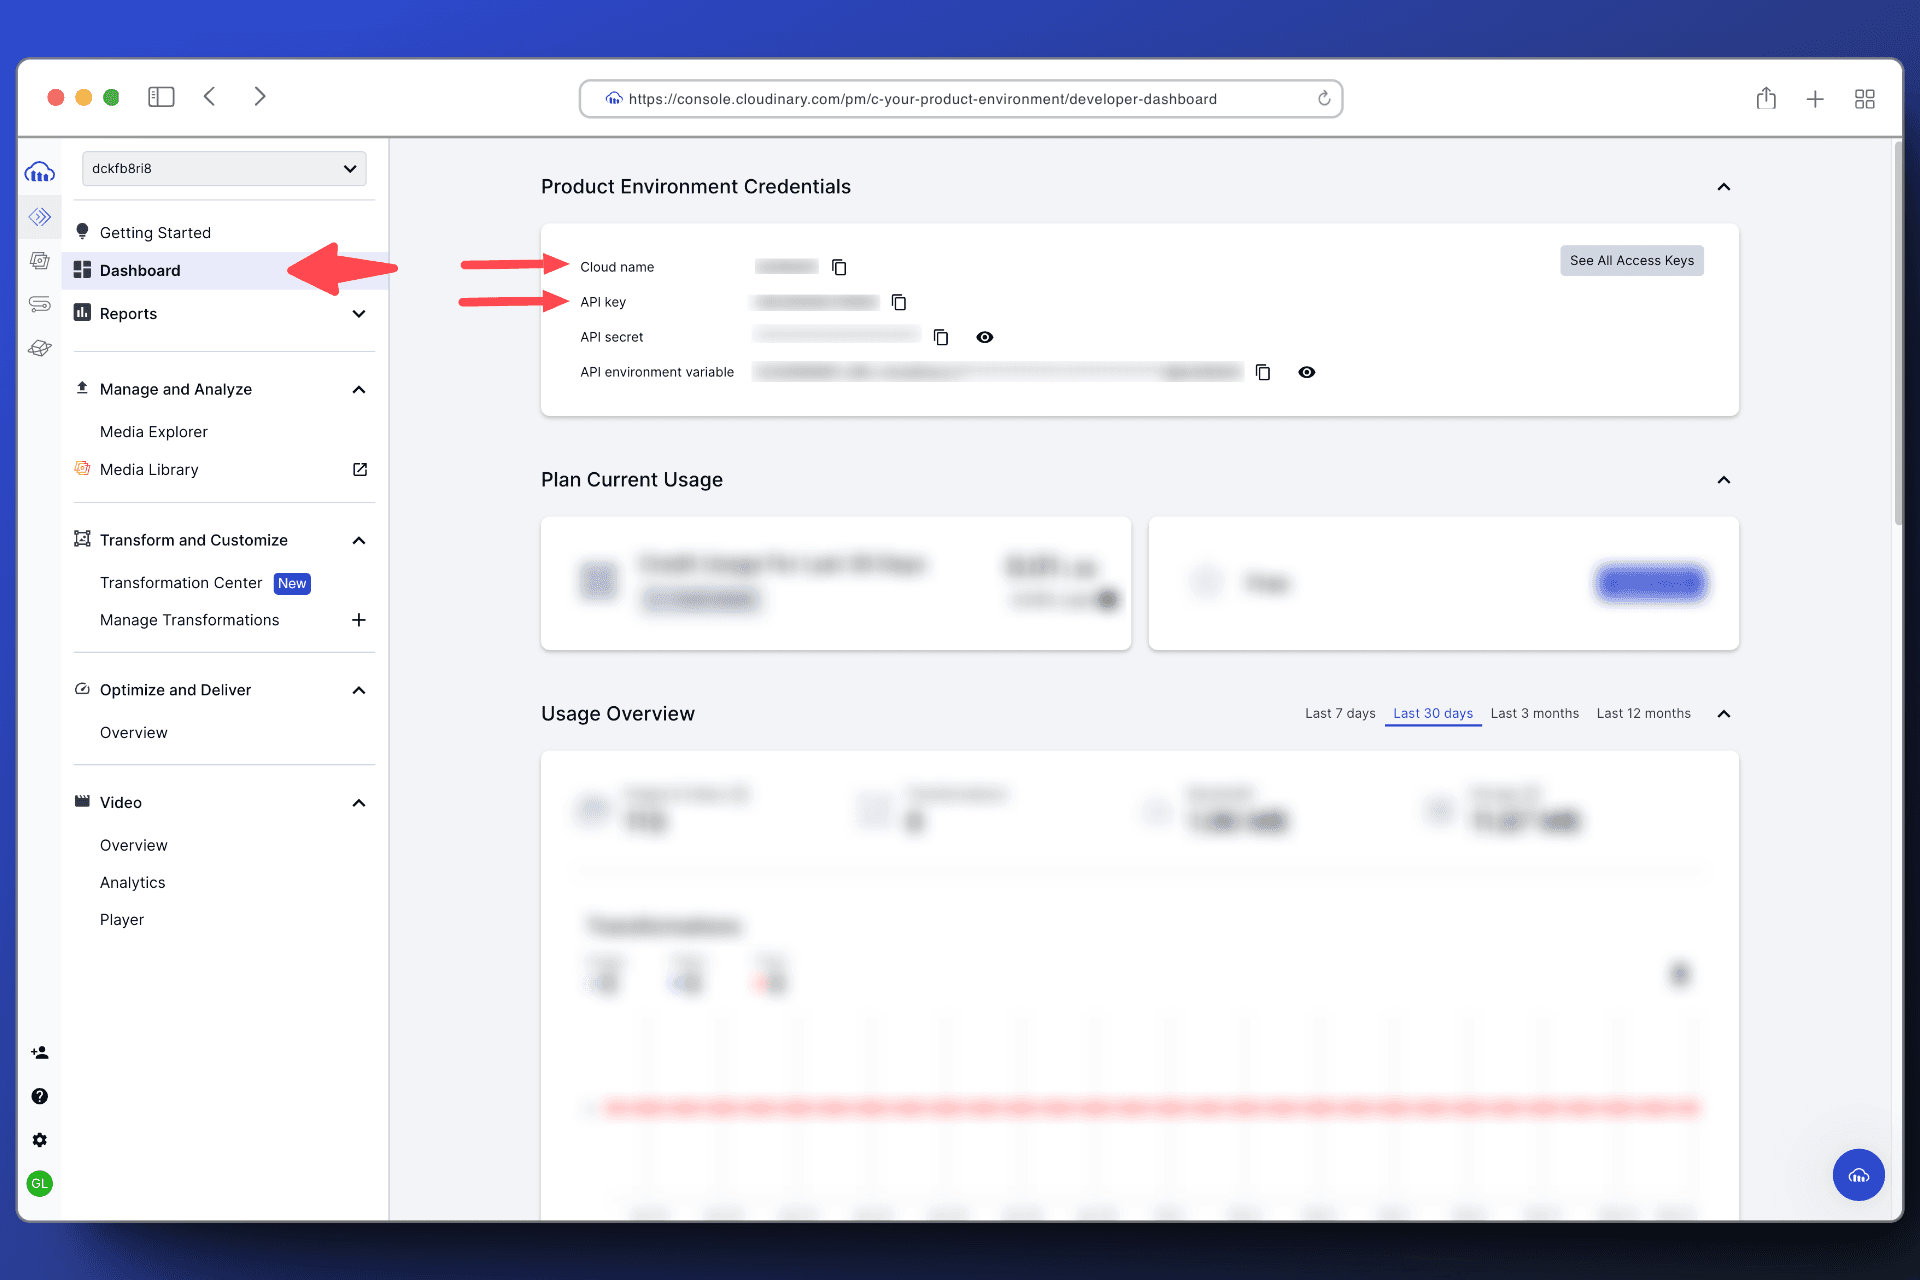Open Video Analytics
The image size is (1920, 1280).
[x=133, y=883]
